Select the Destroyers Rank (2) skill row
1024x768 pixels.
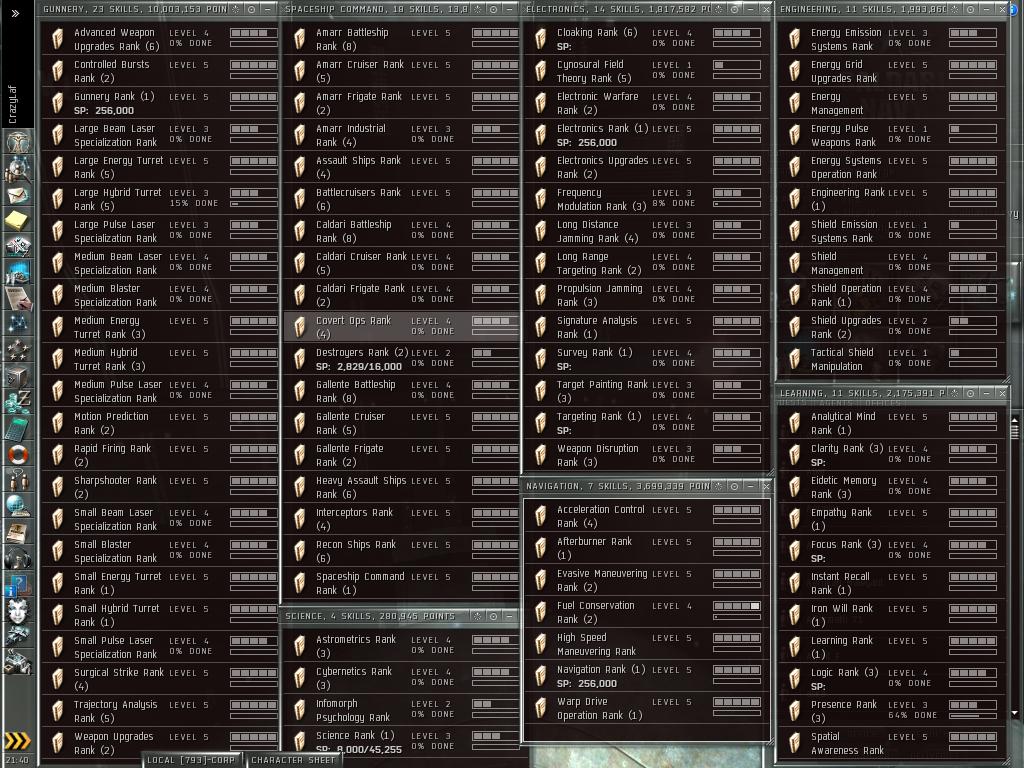click(402, 359)
